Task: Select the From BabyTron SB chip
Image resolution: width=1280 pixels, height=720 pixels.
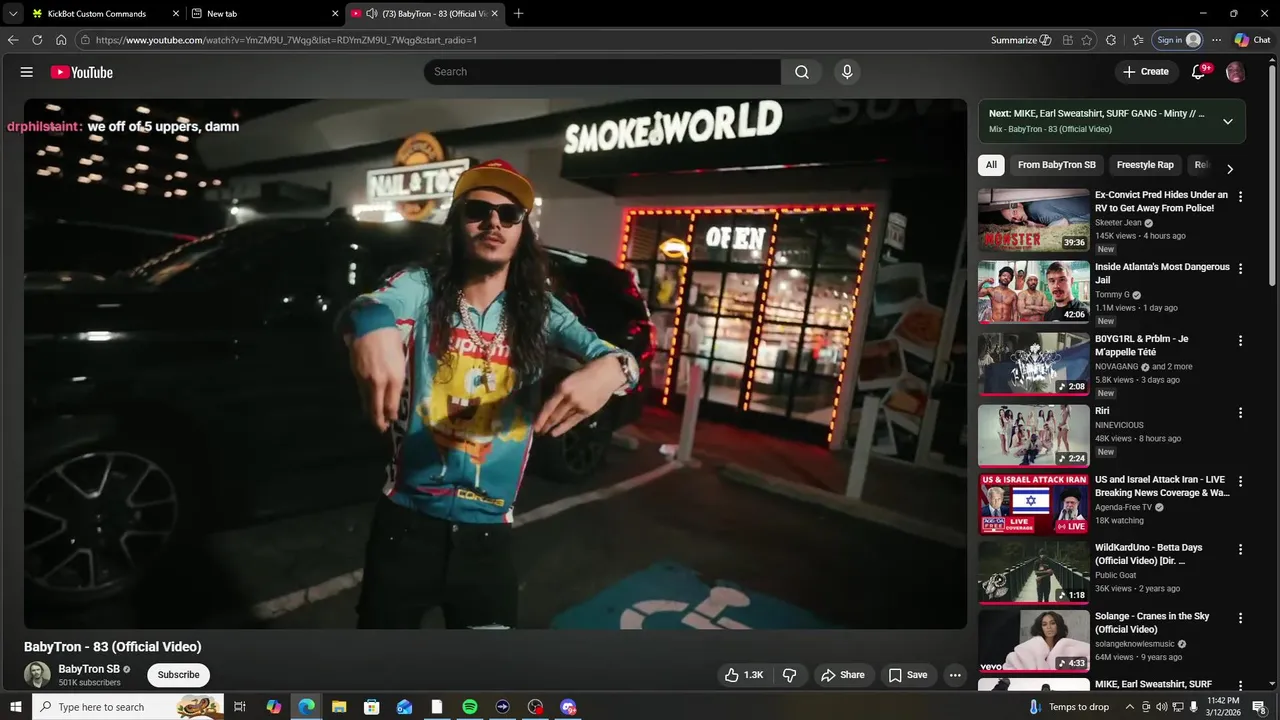Action: click(1057, 165)
